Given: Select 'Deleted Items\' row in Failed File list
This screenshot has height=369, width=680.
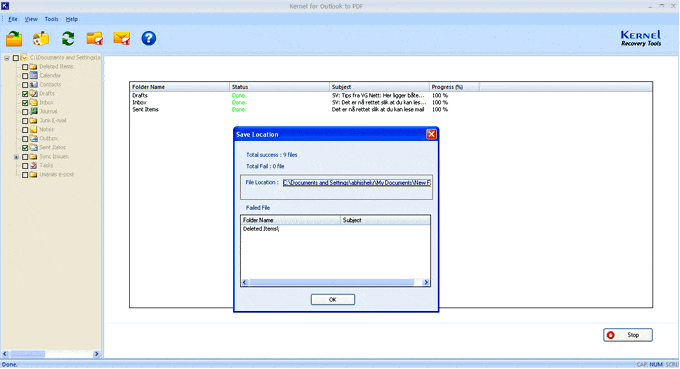Looking at the screenshot, I should (336, 229).
